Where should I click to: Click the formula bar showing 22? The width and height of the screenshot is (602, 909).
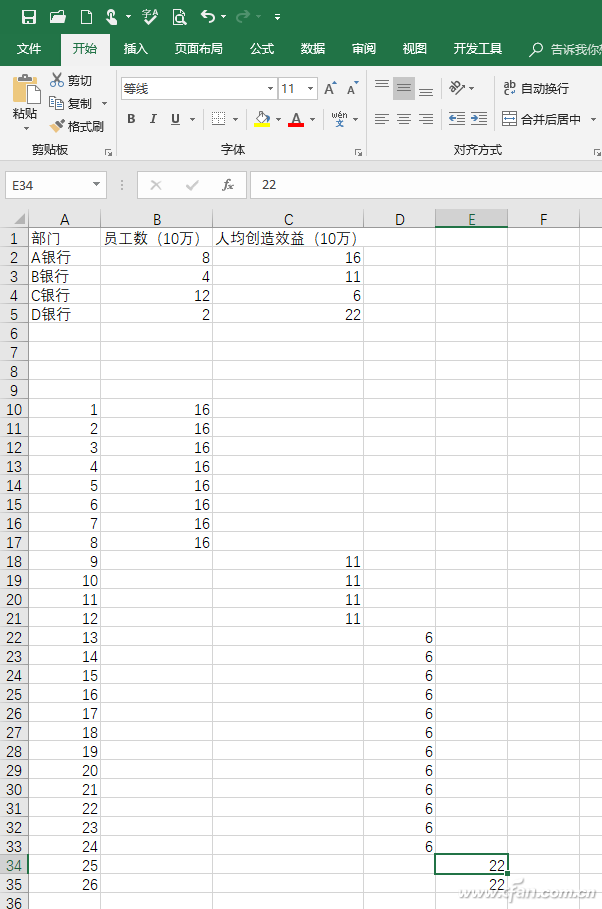(426, 185)
